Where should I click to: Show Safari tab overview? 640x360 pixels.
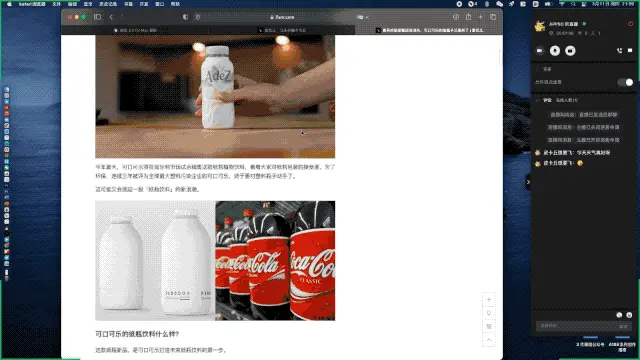493,17
